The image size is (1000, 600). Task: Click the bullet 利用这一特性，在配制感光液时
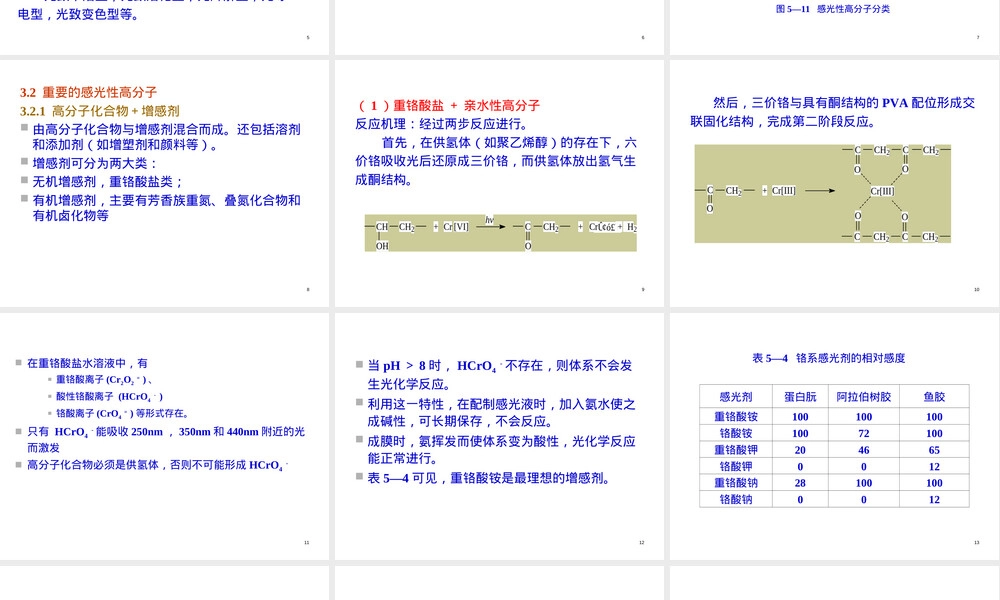click(501, 413)
